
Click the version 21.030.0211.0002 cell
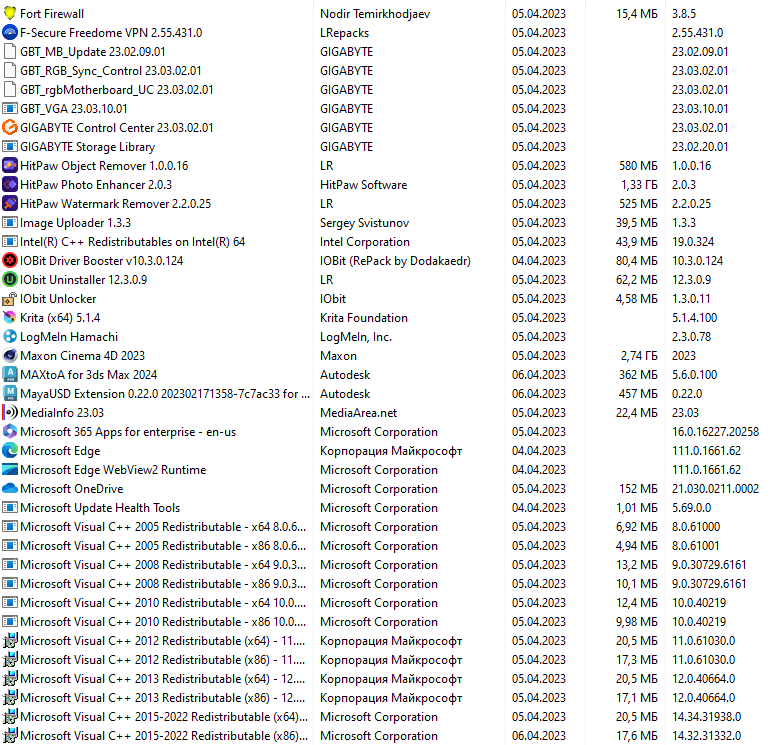tap(715, 489)
